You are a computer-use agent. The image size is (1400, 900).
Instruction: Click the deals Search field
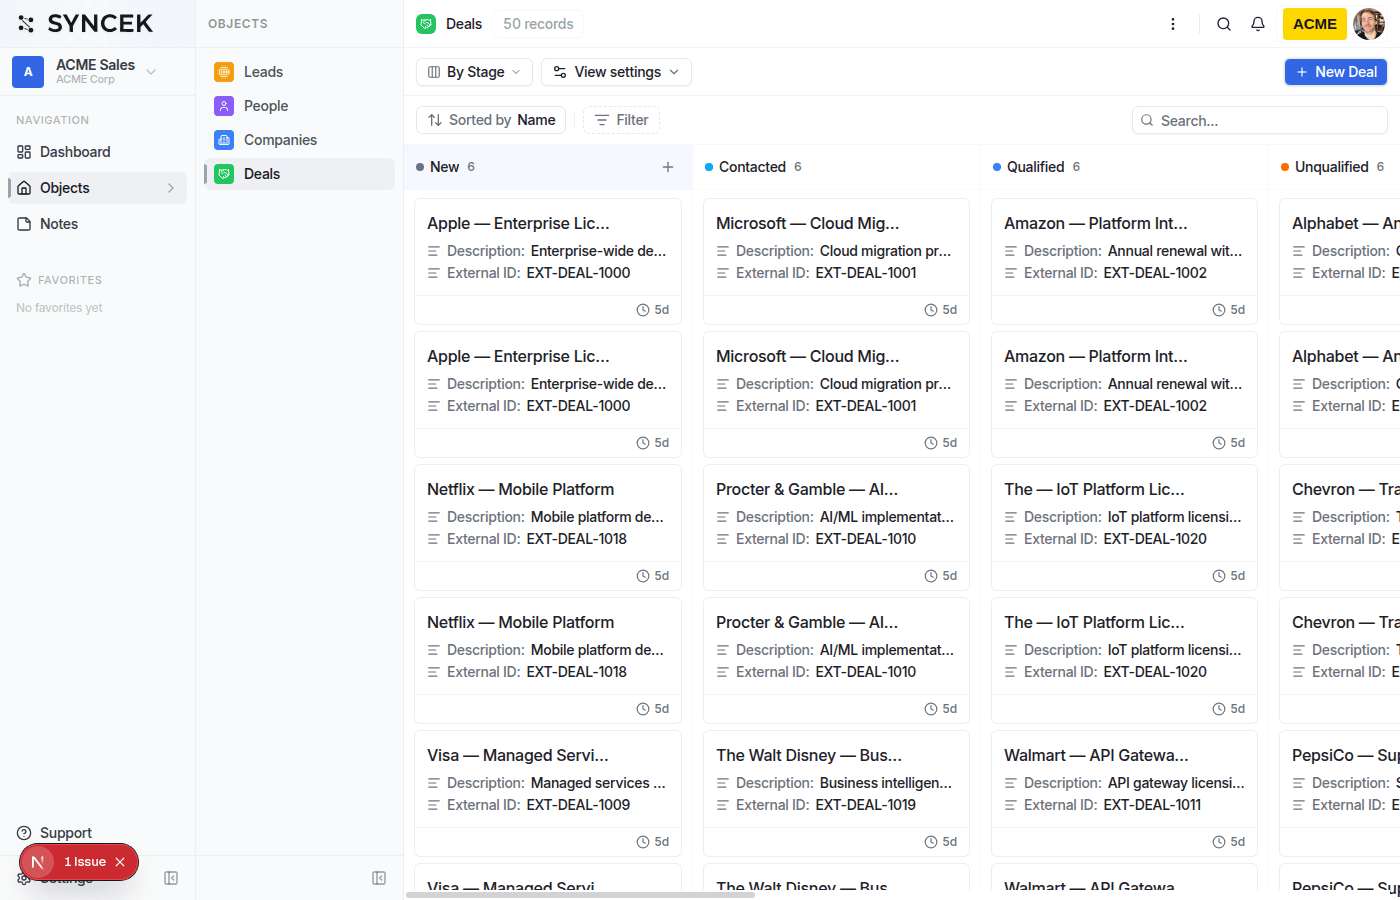tap(1260, 120)
